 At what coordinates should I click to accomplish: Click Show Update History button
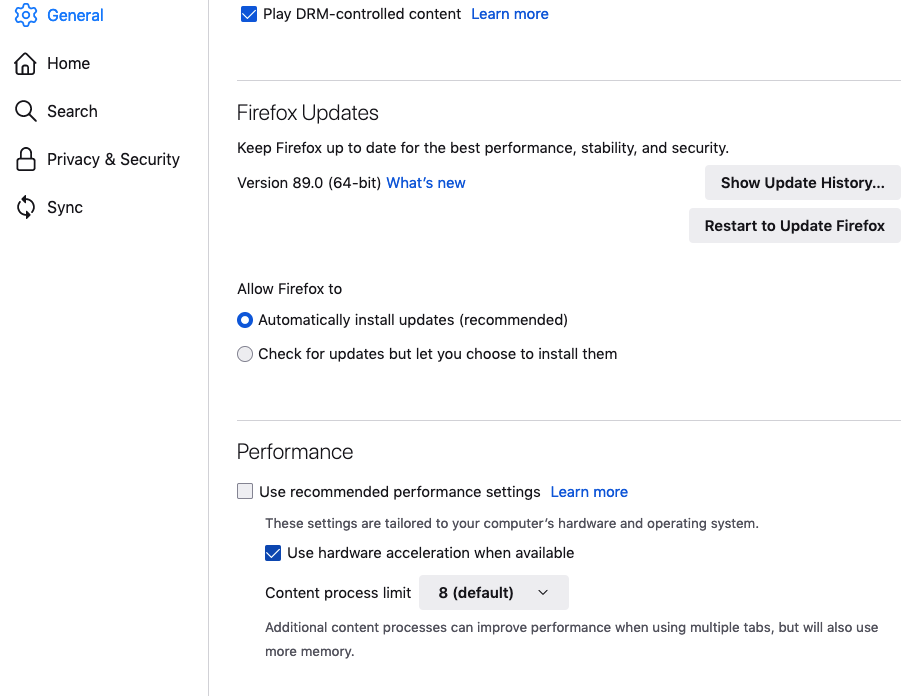802,183
